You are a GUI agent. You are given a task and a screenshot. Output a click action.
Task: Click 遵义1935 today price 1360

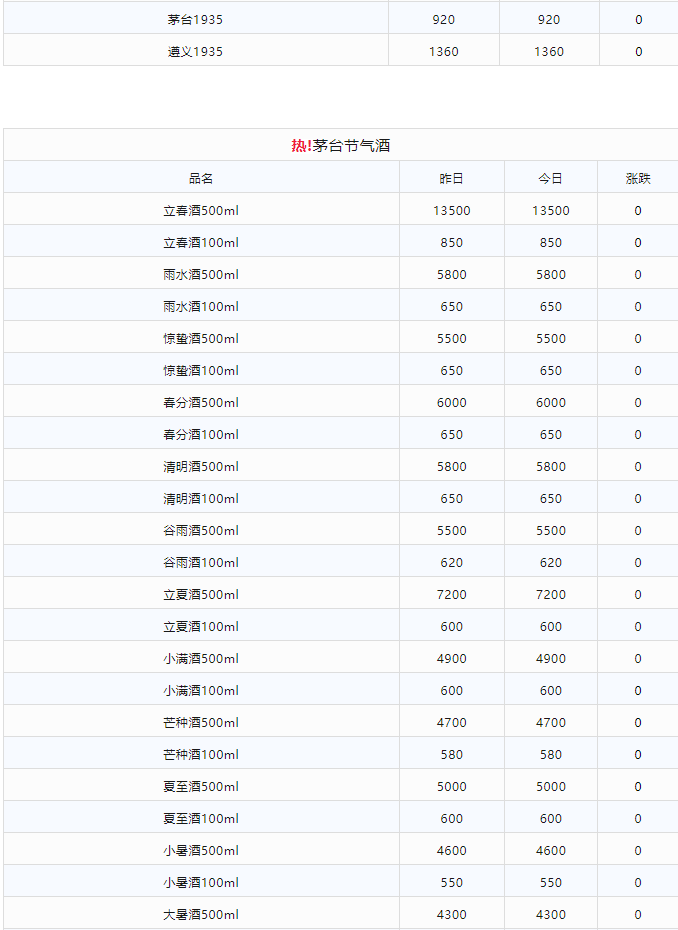[549, 52]
